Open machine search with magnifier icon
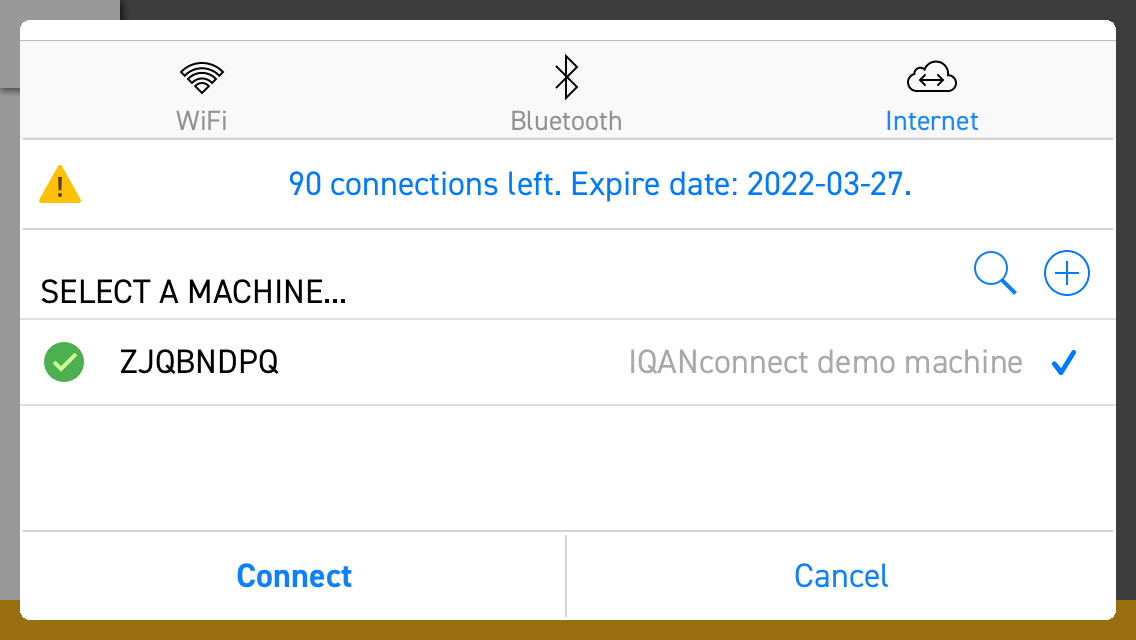Image resolution: width=1136 pixels, height=640 pixels. pos(995,273)
